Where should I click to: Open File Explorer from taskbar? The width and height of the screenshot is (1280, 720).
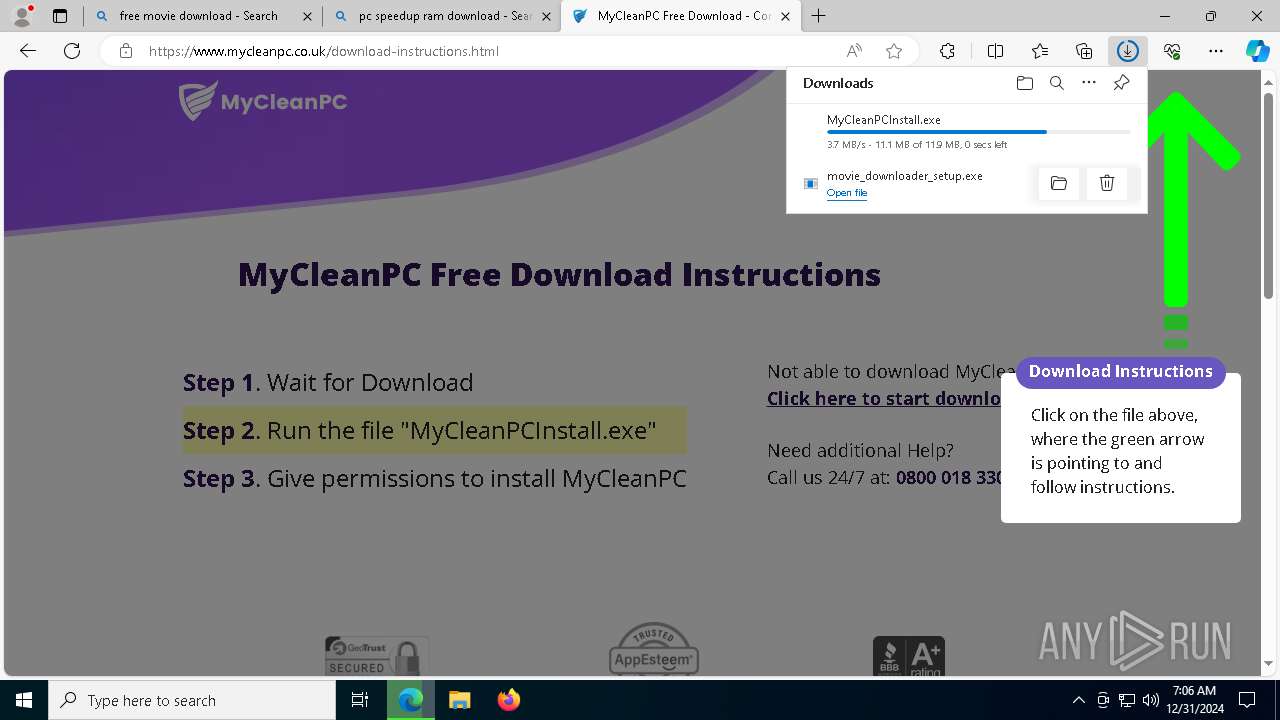tap(459, 700)
